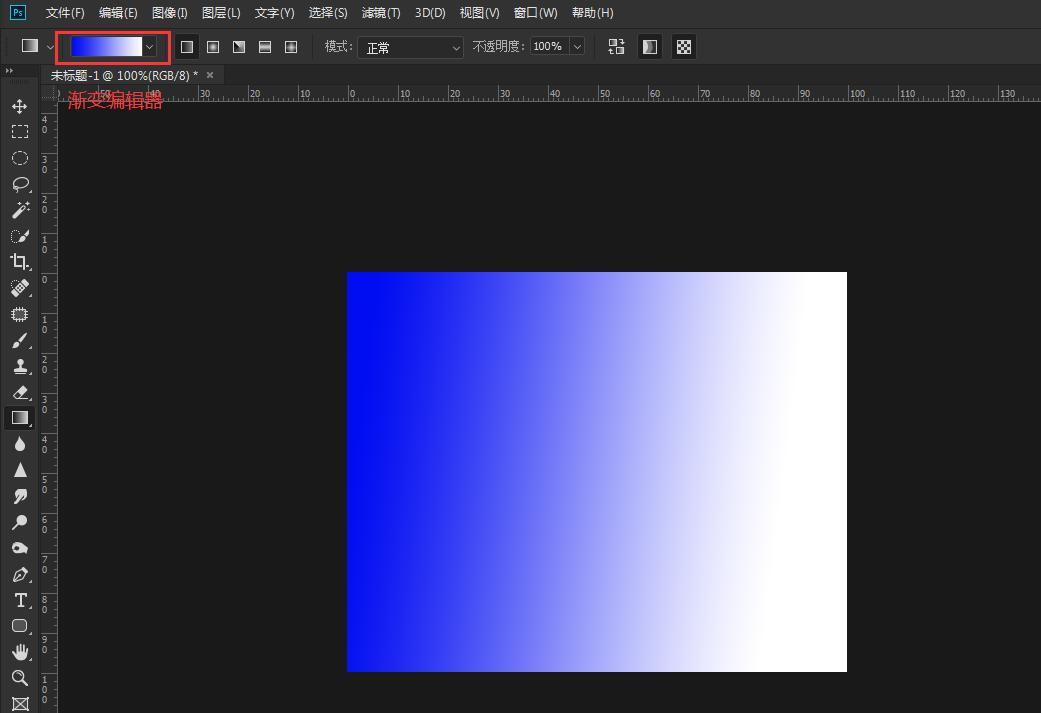Select the Eraser tool
Screen dimensions: 1041x713
[20, 392]
